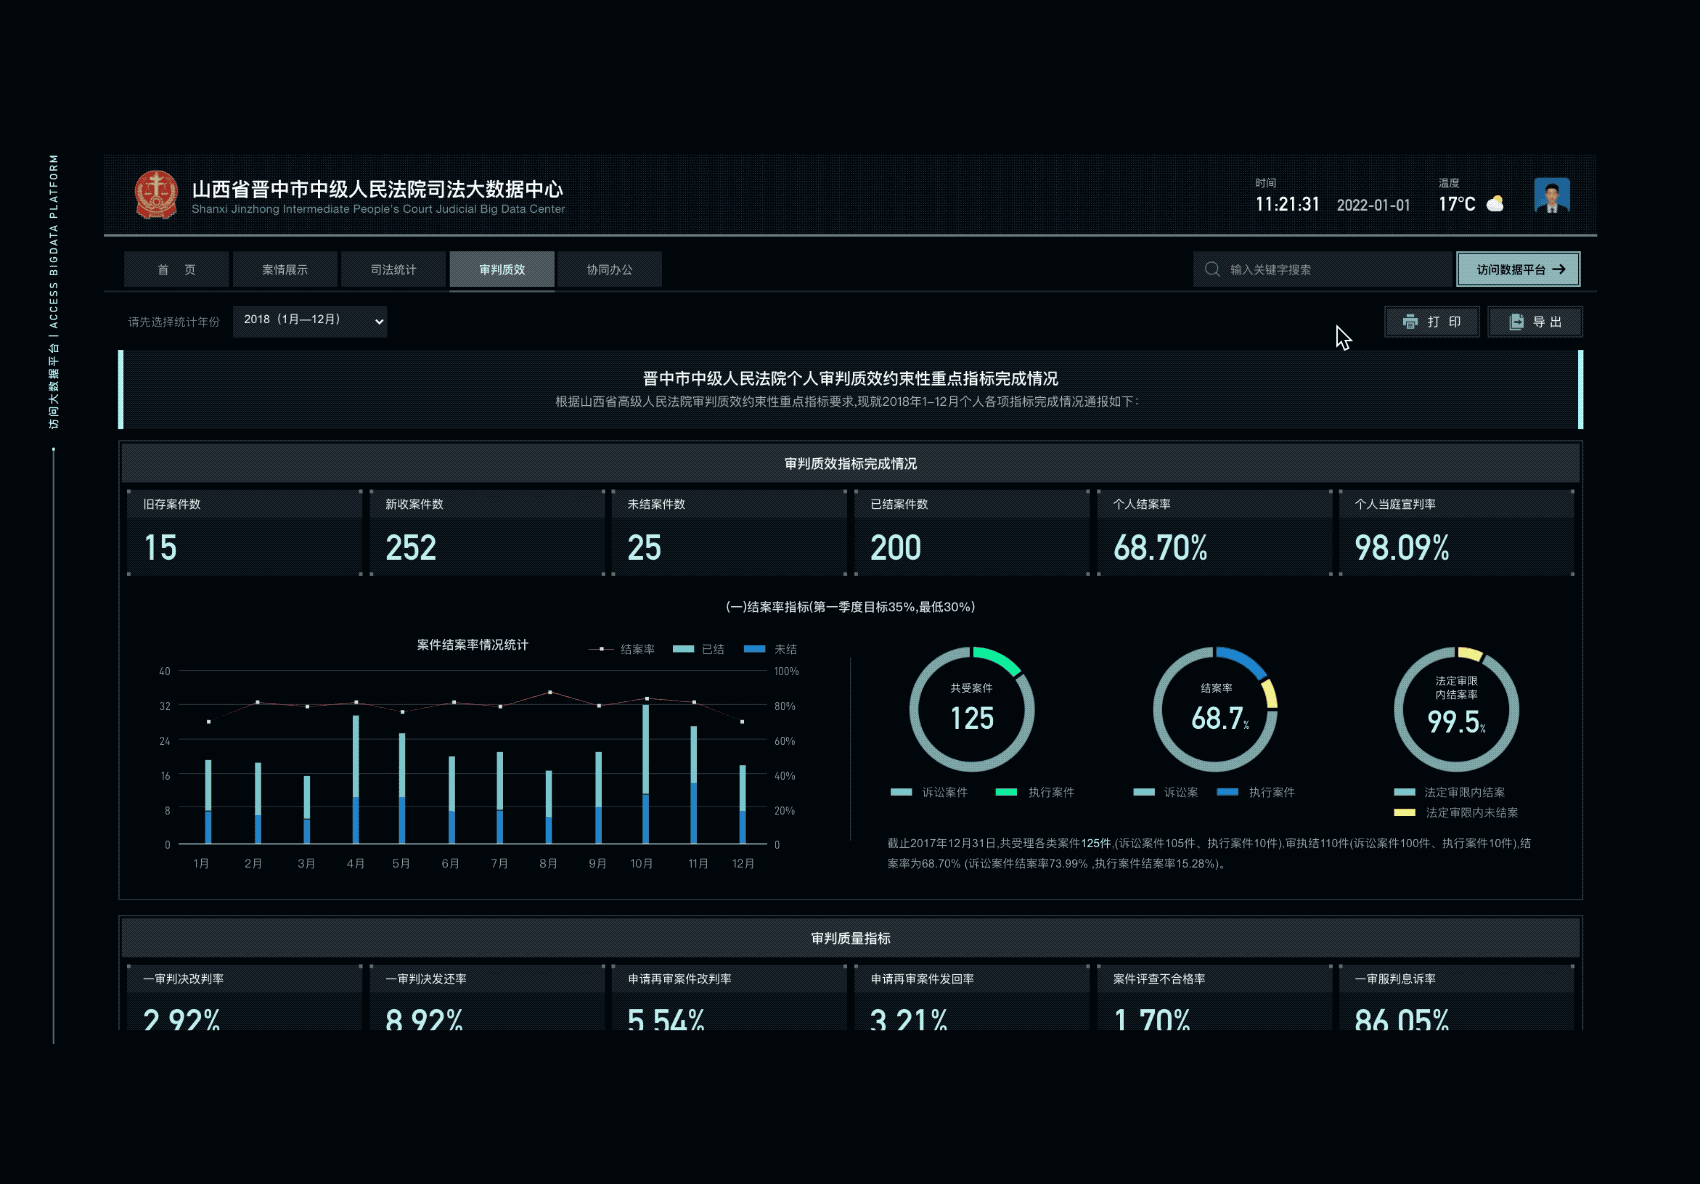Click the 旧存案件数 15 card

click(x=244, y=532)
